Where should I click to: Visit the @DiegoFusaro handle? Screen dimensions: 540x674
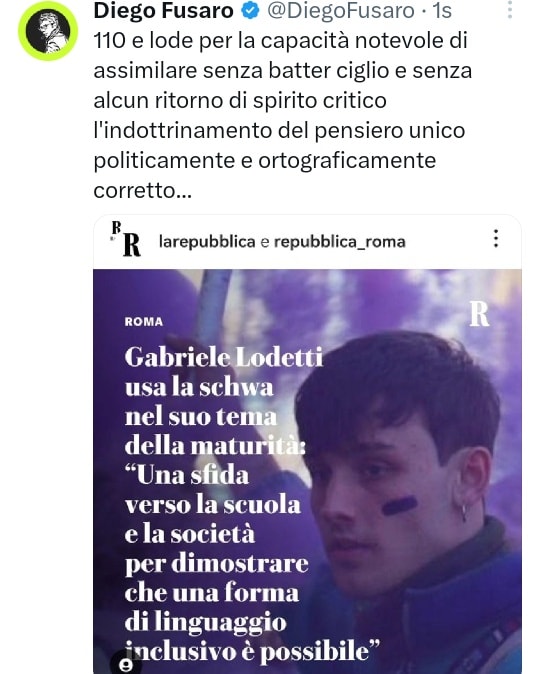pos(342,11)
